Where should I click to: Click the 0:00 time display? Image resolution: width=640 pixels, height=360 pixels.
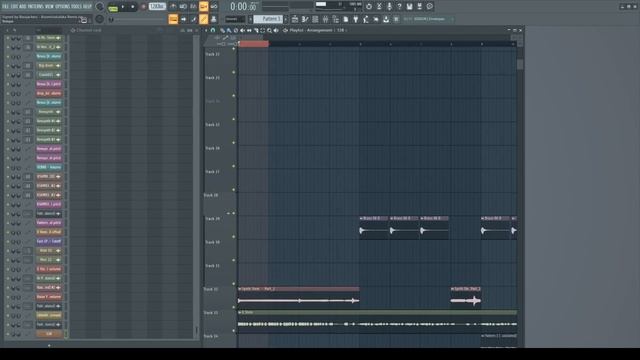tap(244, 7)
